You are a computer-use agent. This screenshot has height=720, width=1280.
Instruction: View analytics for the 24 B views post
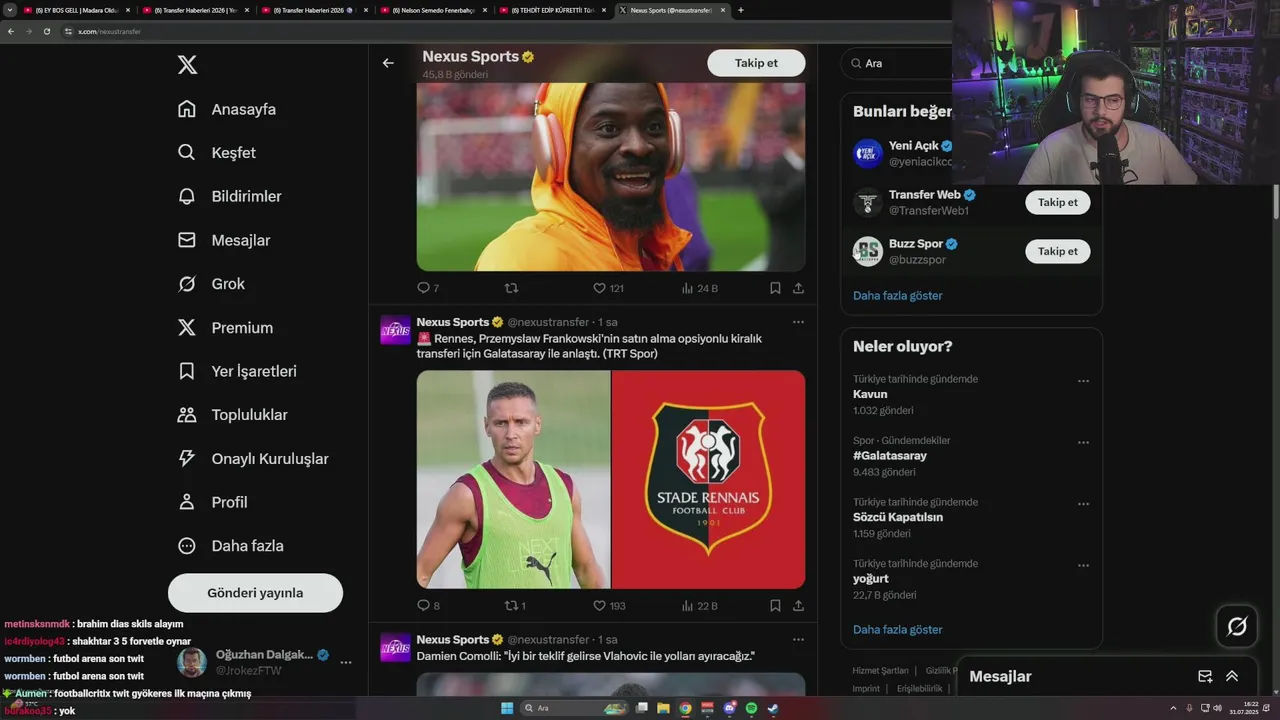(700, 288)
